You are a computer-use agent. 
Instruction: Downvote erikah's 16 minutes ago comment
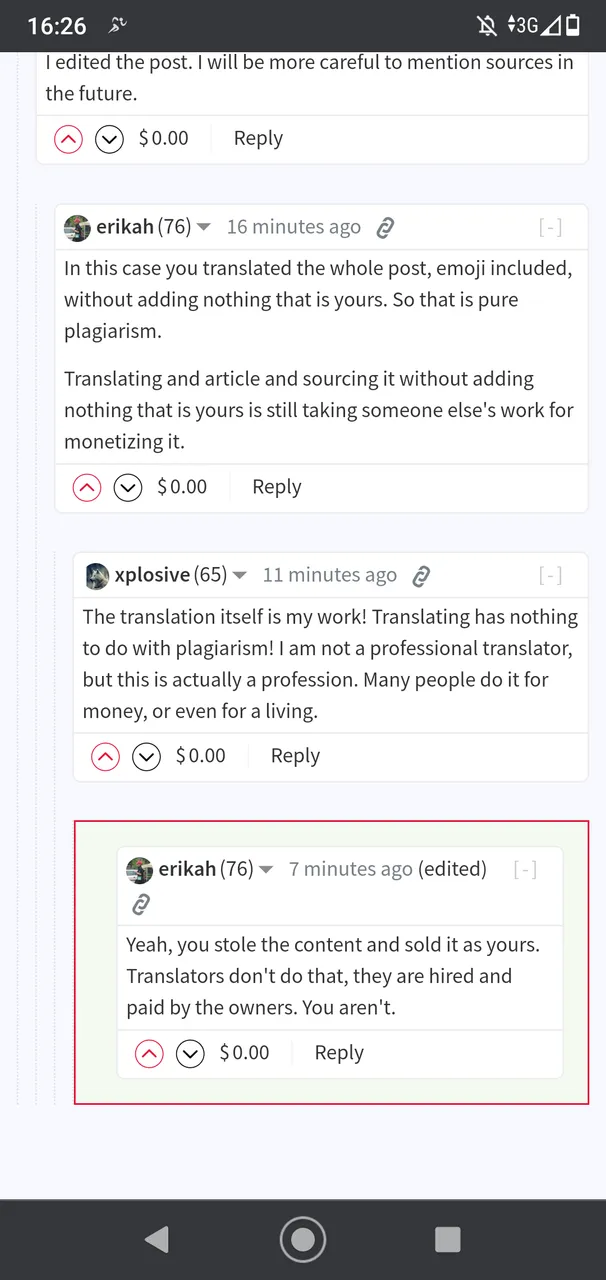(127, 487)
